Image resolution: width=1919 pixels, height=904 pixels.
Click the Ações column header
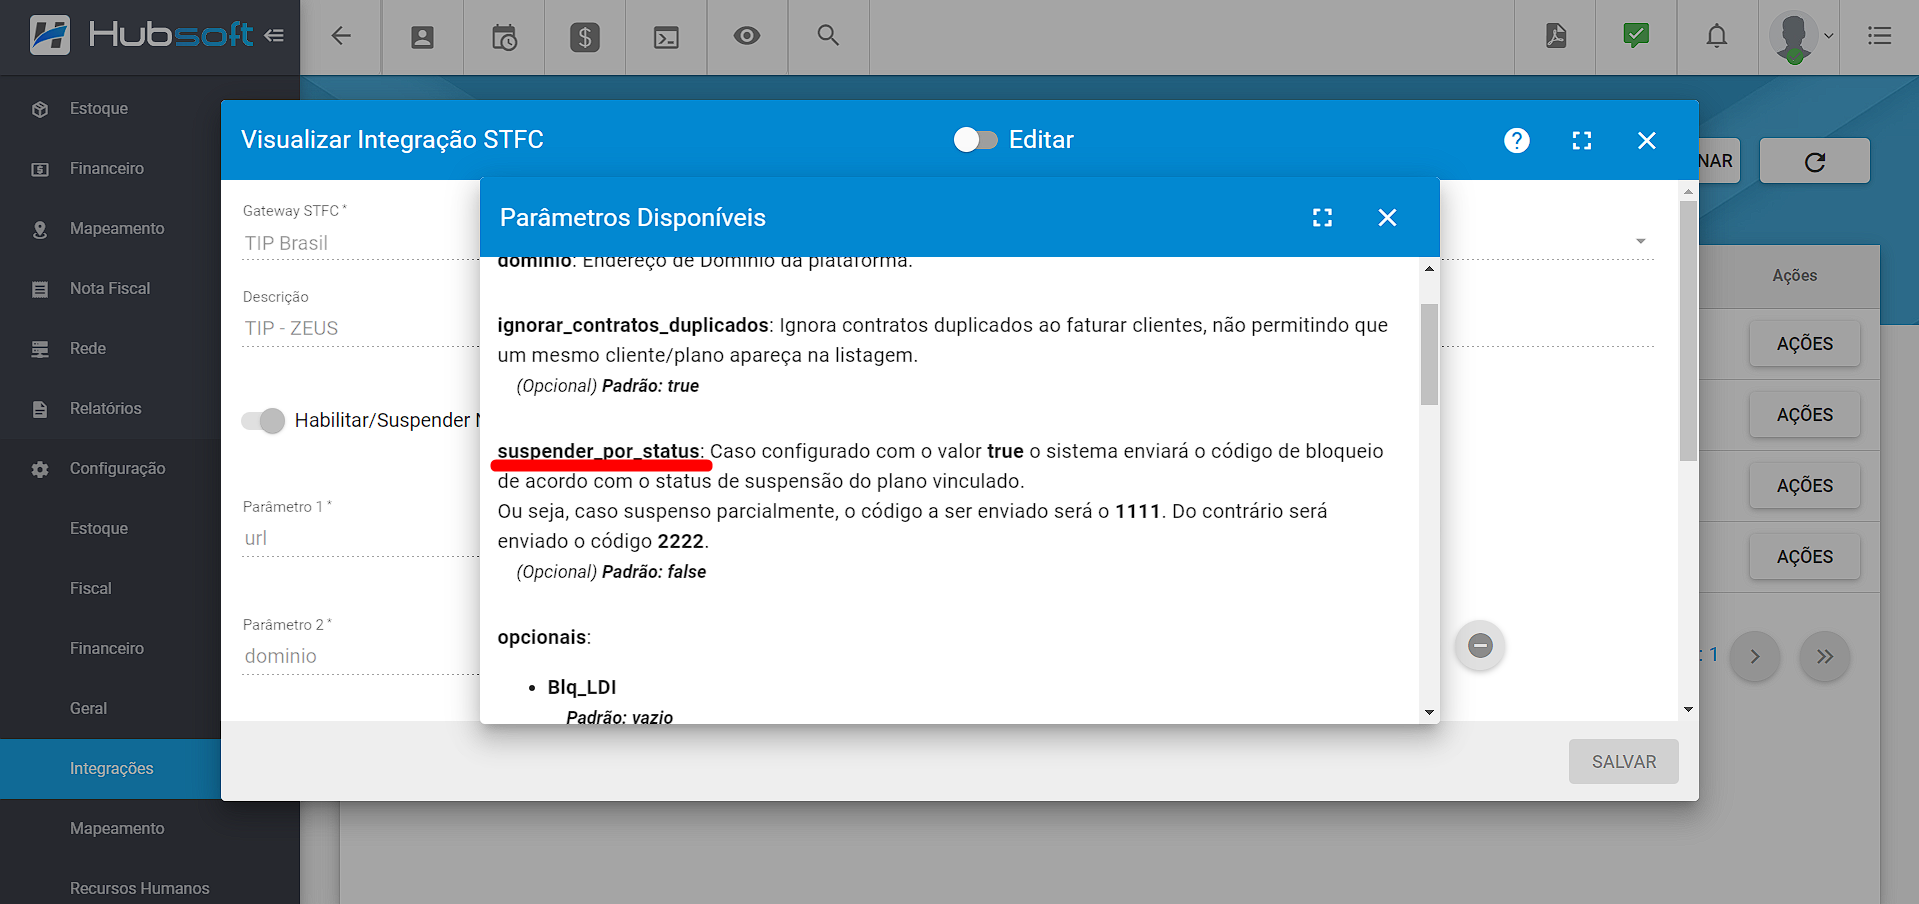coord(1795,276)
